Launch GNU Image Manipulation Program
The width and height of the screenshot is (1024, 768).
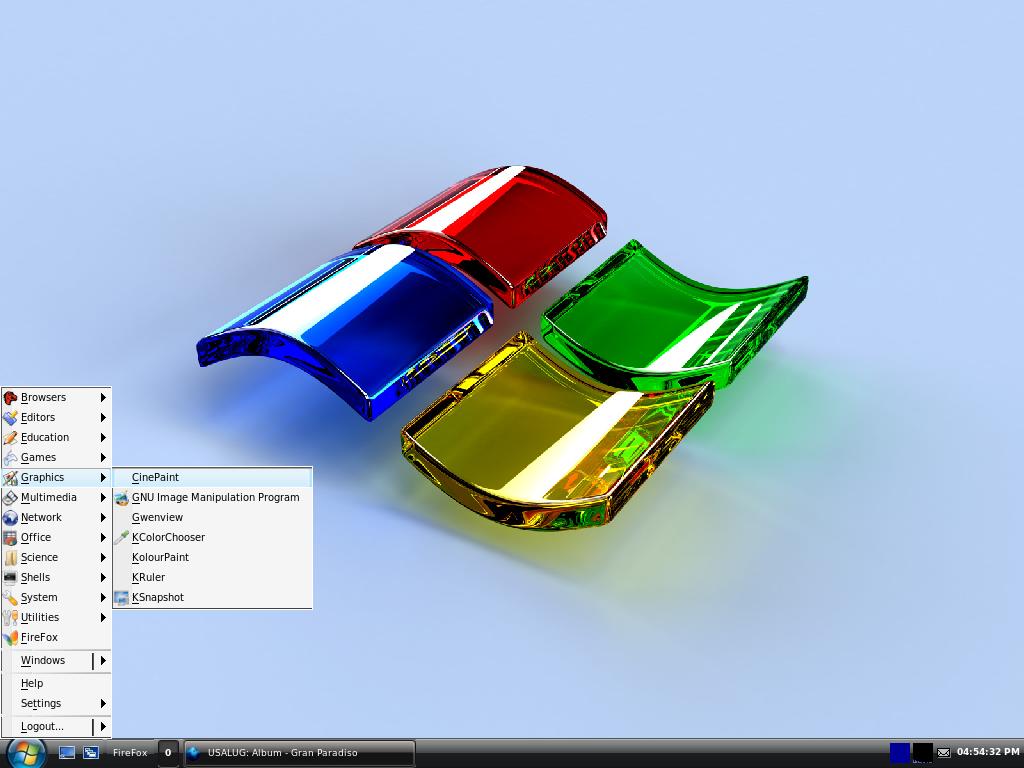point(212,498)
